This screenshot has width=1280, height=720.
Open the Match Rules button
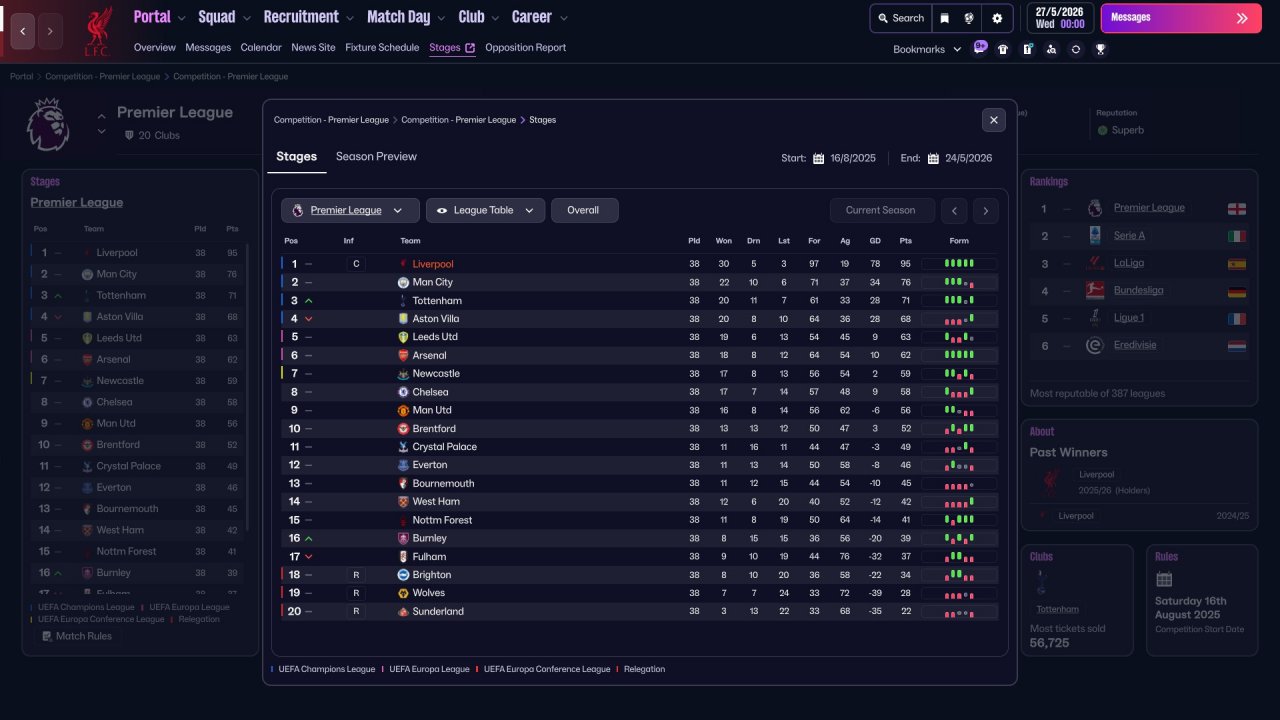tap(77, 636)
